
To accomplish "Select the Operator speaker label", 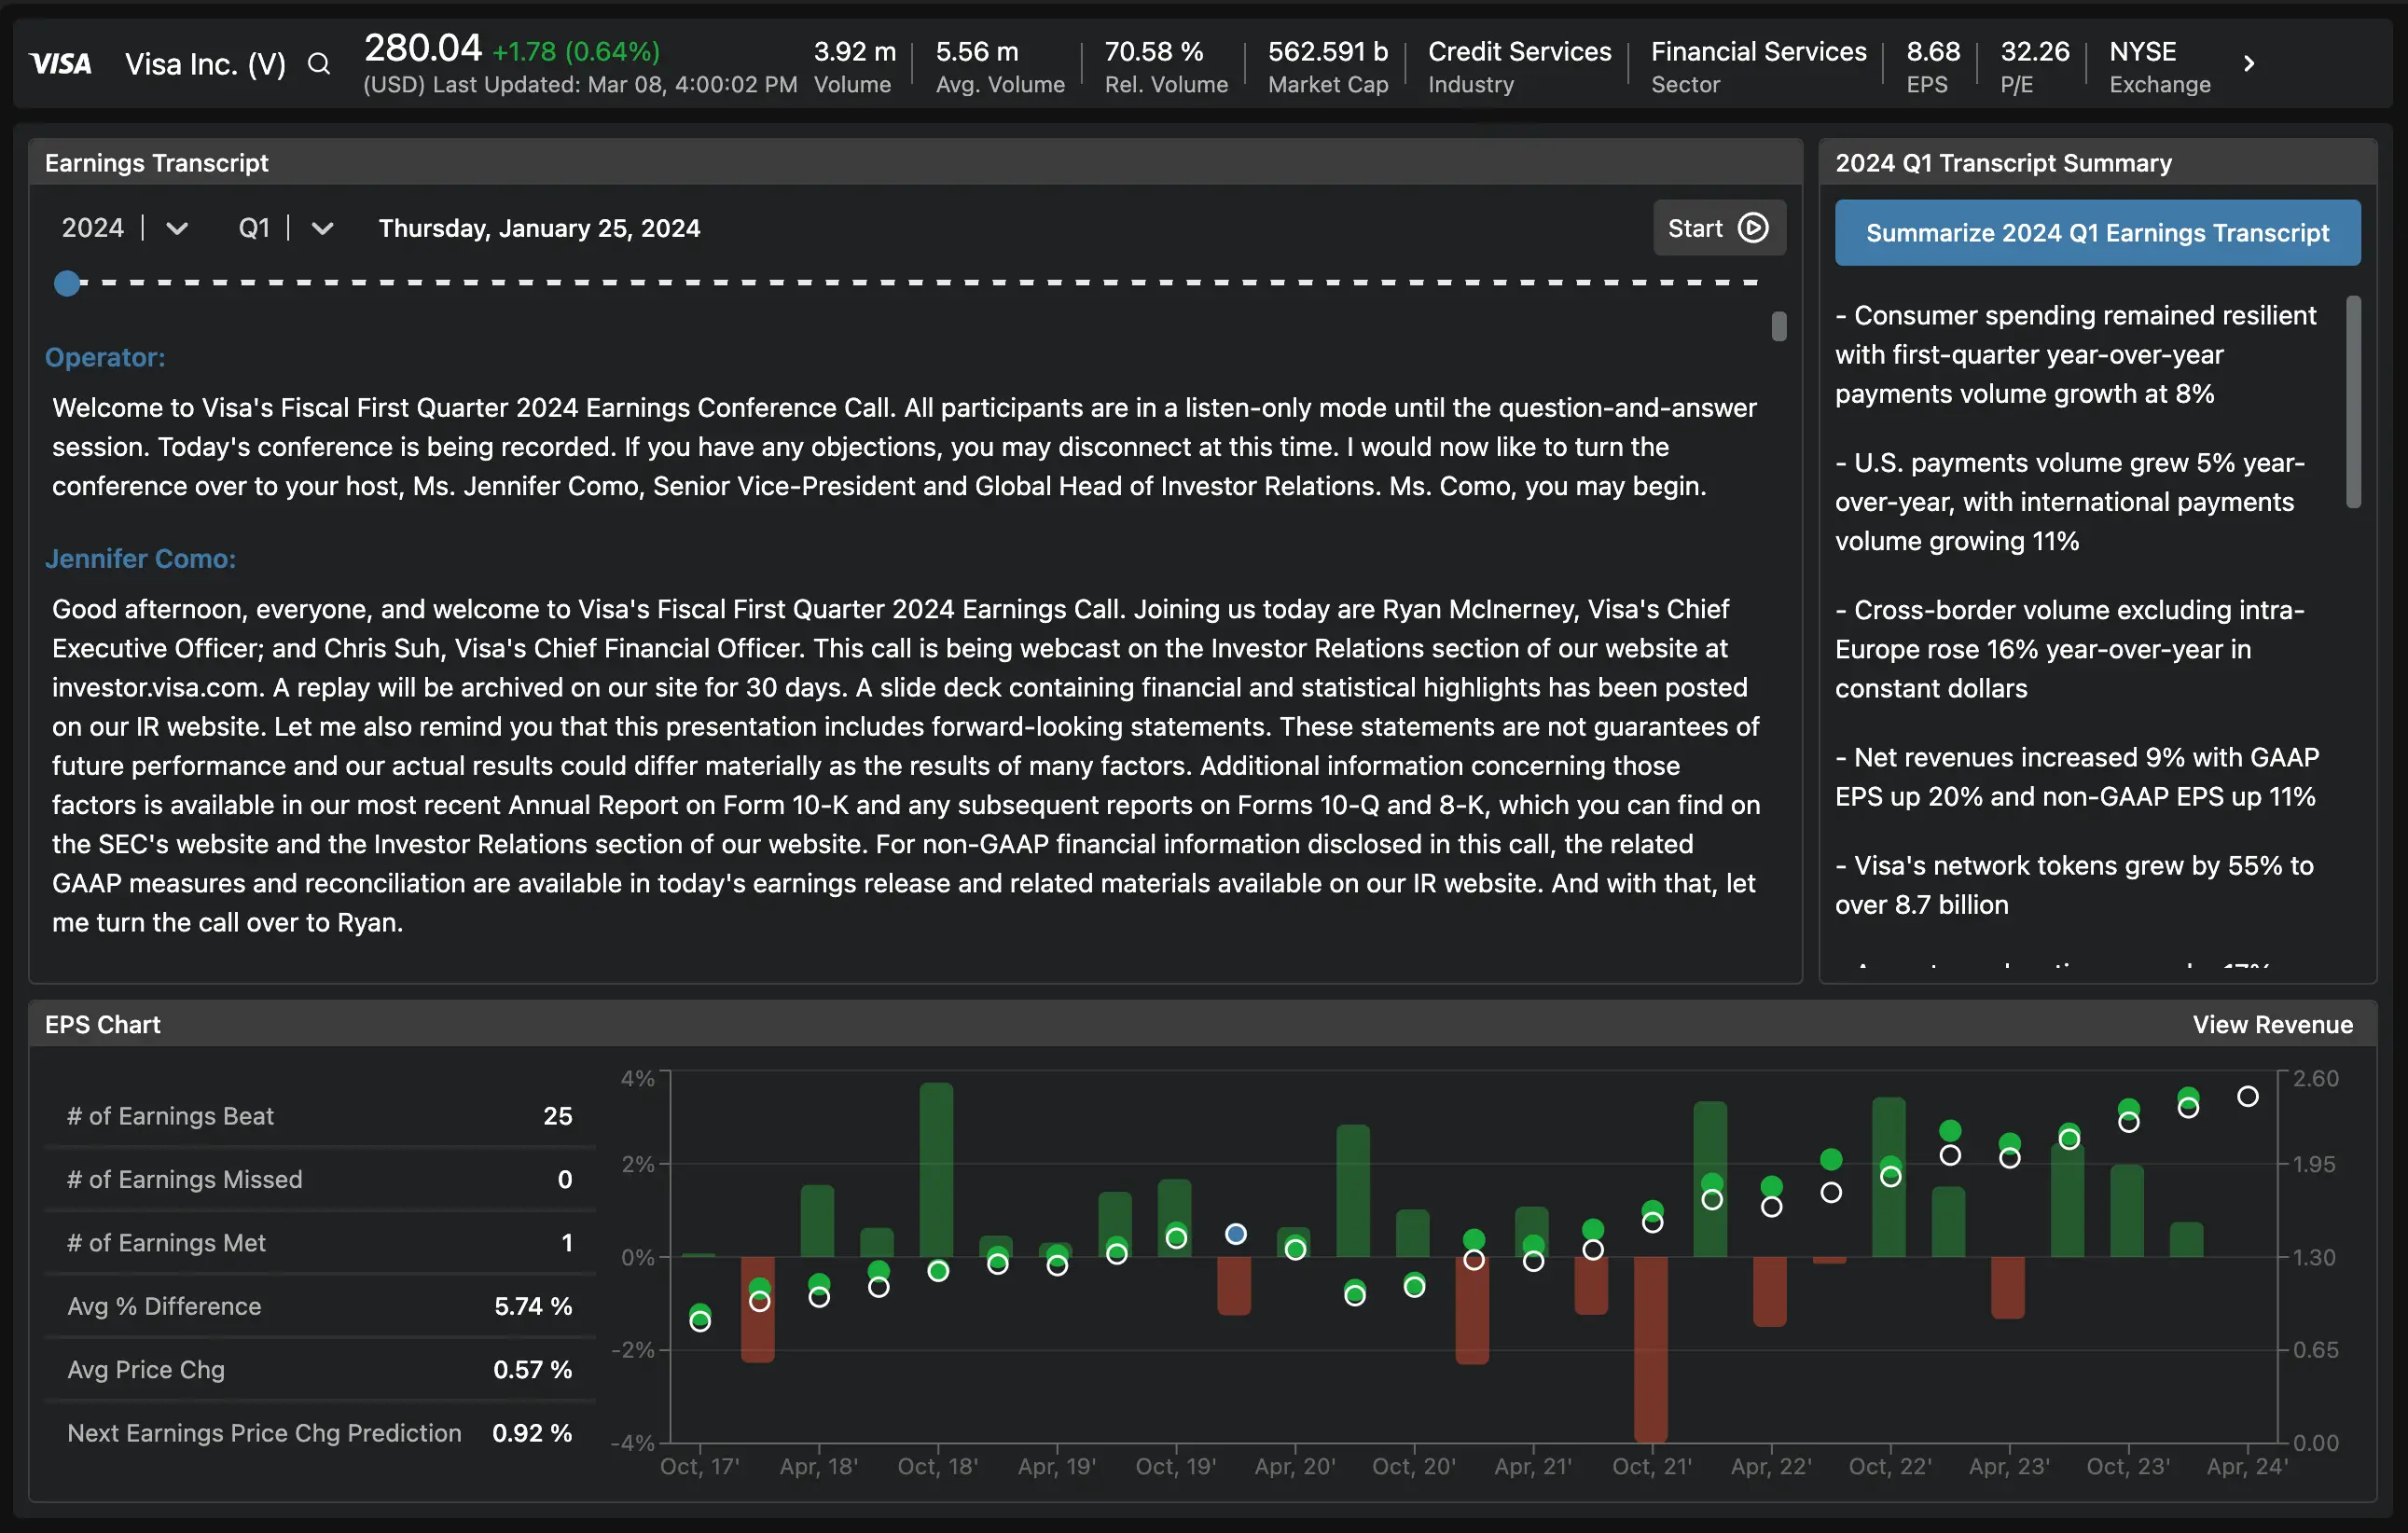I will [105, 356].
